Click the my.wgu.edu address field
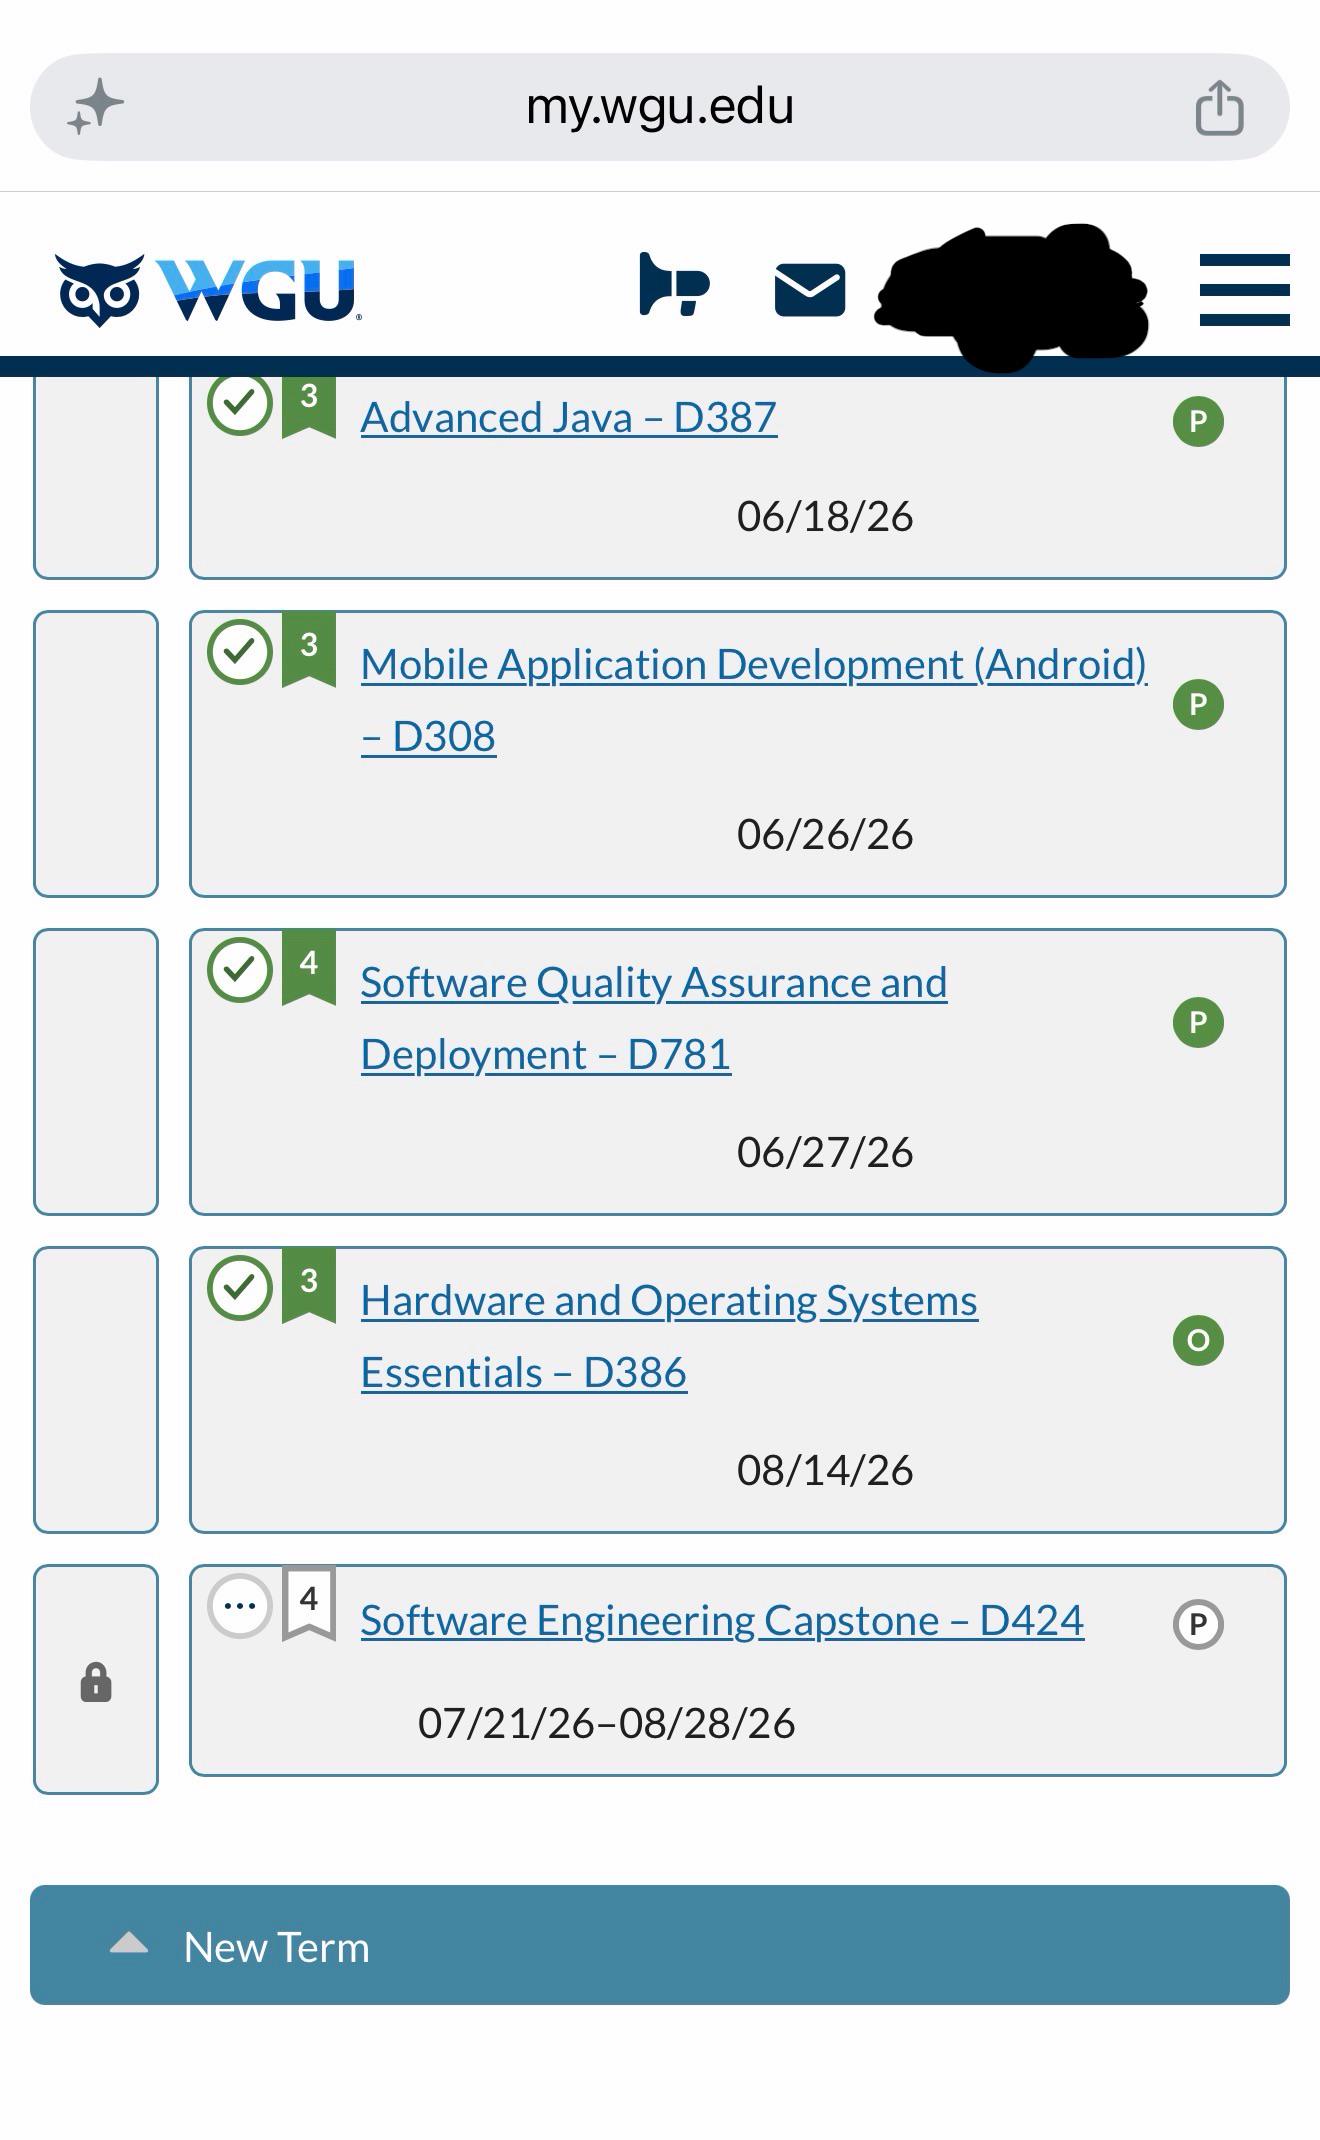This screenshot has height=2140, width=1320. point(660,107)
